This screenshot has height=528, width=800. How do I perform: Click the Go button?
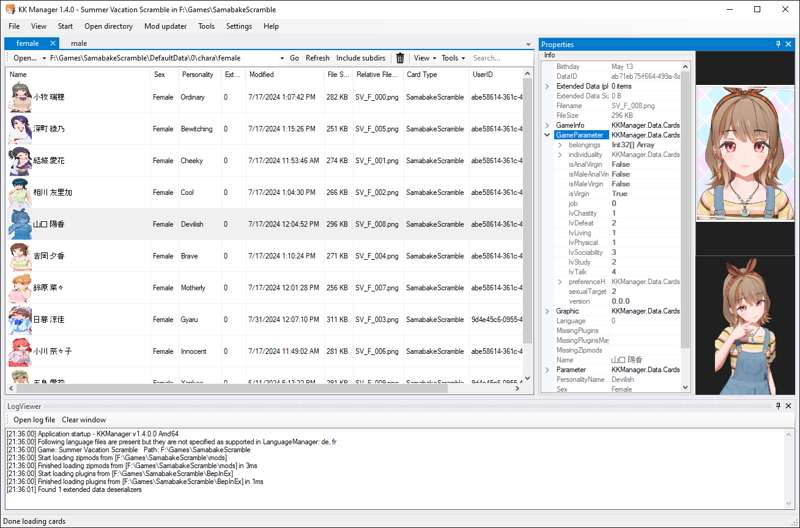coord(294,58)
